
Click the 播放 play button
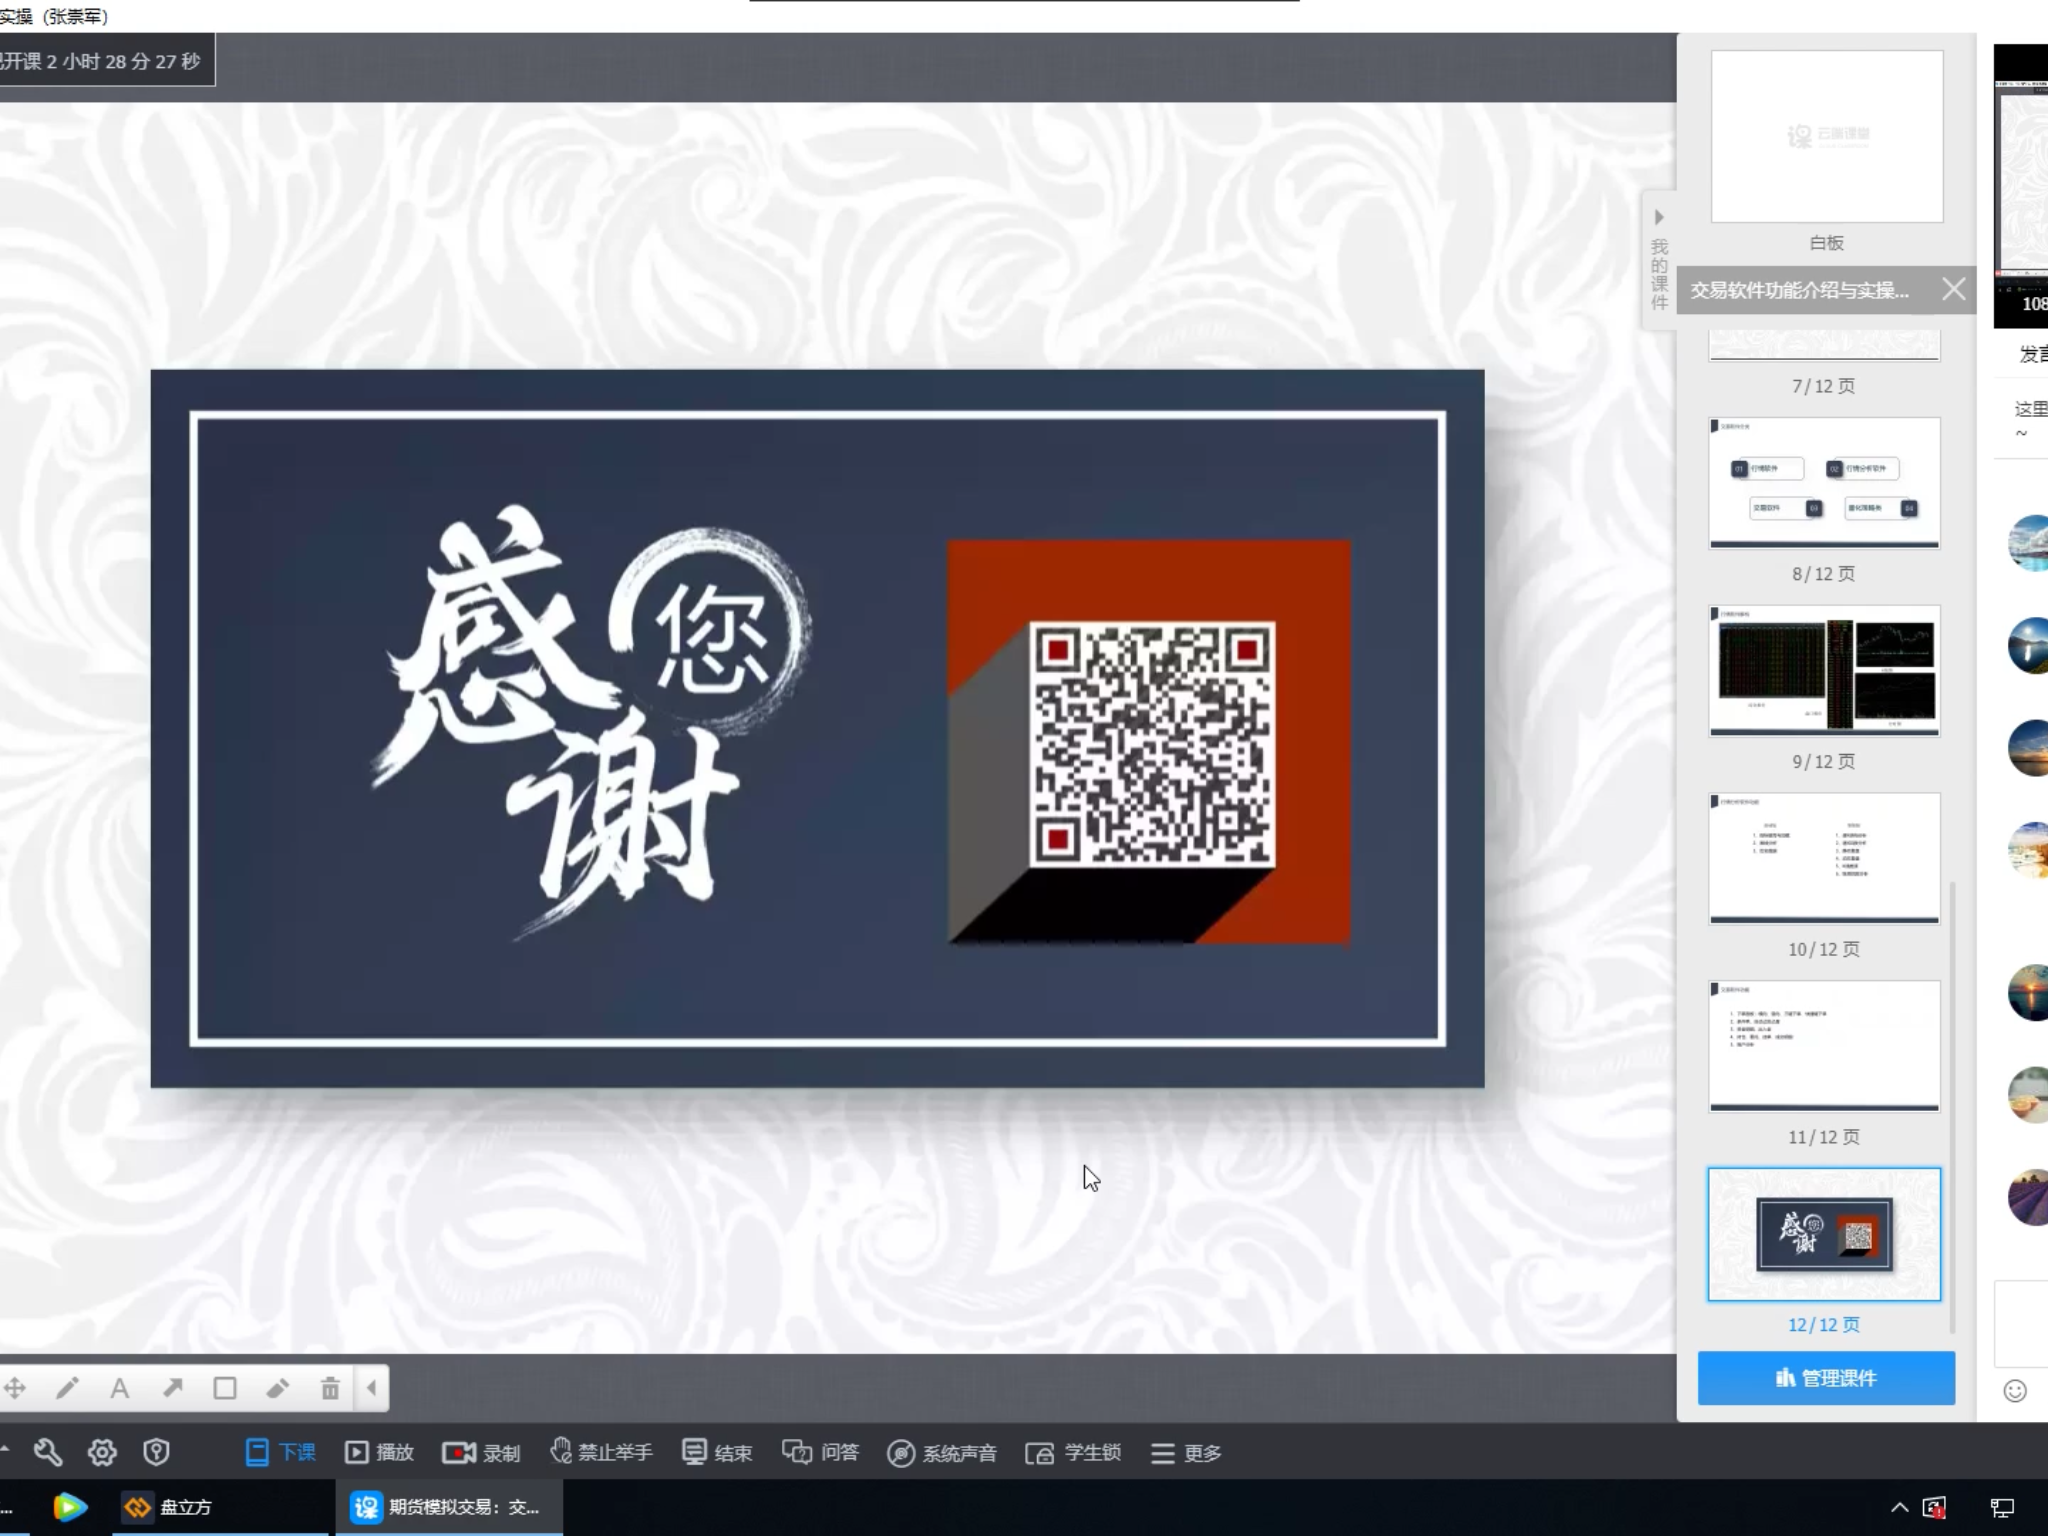[x=379, y=1452]
